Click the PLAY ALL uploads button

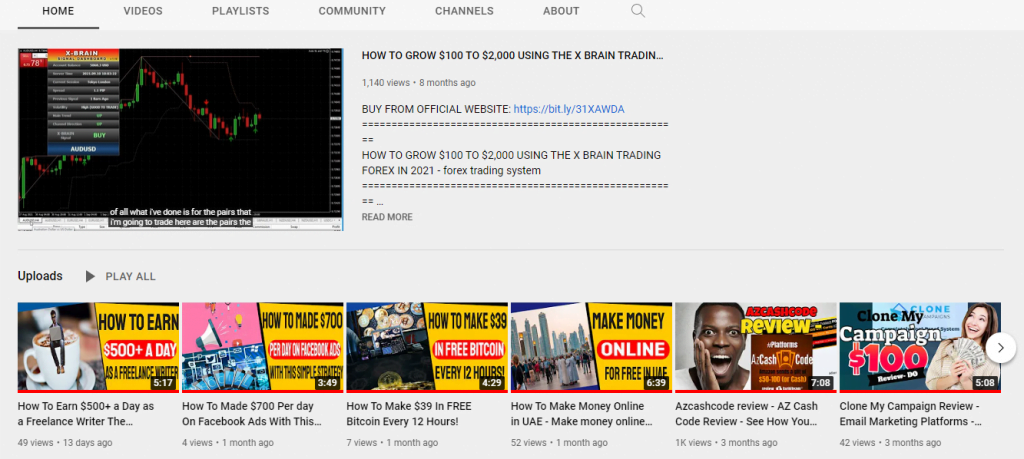coord(131,276)
